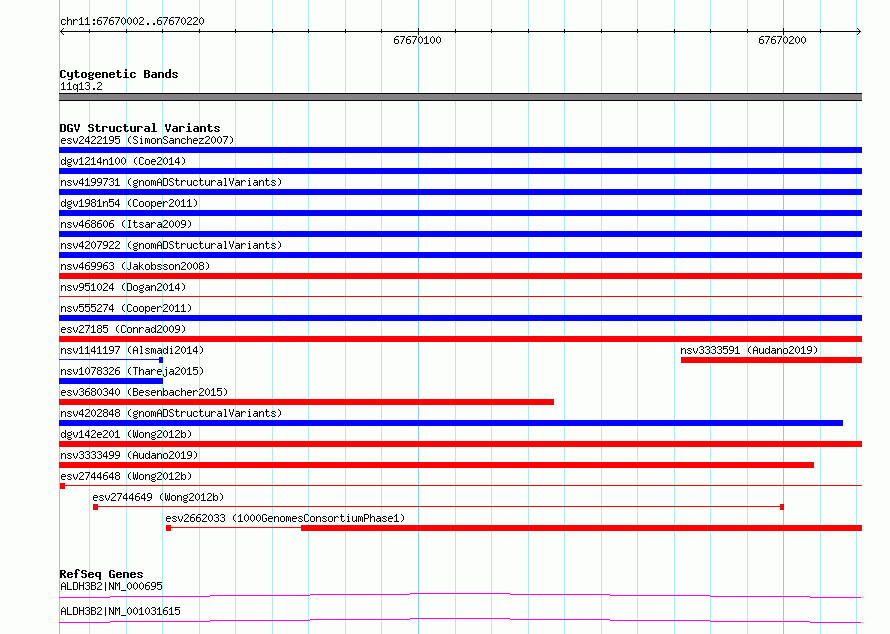Click left arrow of the coordinate ruler
Image resolution: width=890 pixels, height=634 pixels.
click(x=62, y=31)
